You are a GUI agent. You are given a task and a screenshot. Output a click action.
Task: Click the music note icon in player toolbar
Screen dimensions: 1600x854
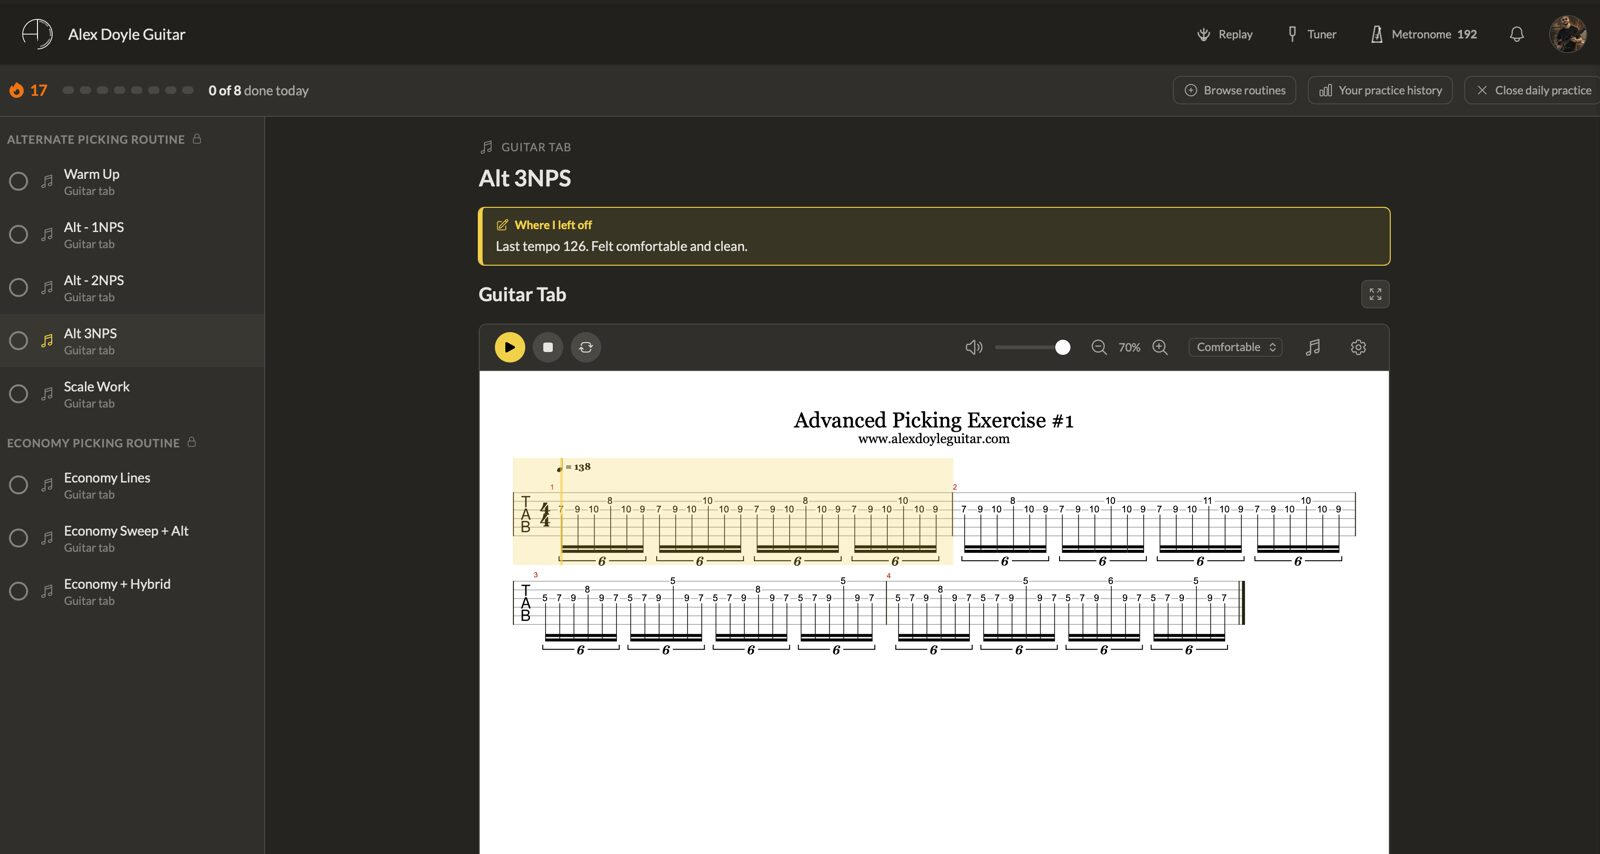click(1313, 347)
